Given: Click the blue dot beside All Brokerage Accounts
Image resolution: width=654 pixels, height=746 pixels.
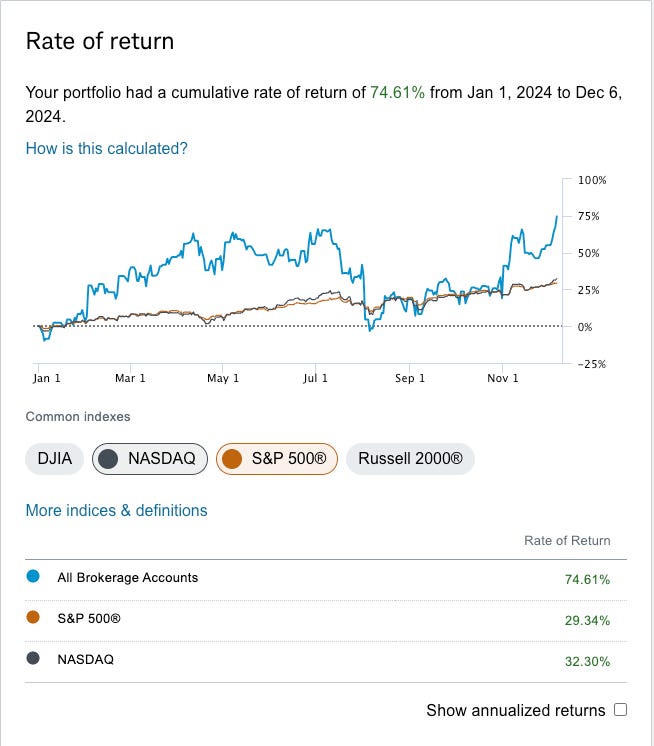Looking at the screenshot, I should click(x=34, y=577).
